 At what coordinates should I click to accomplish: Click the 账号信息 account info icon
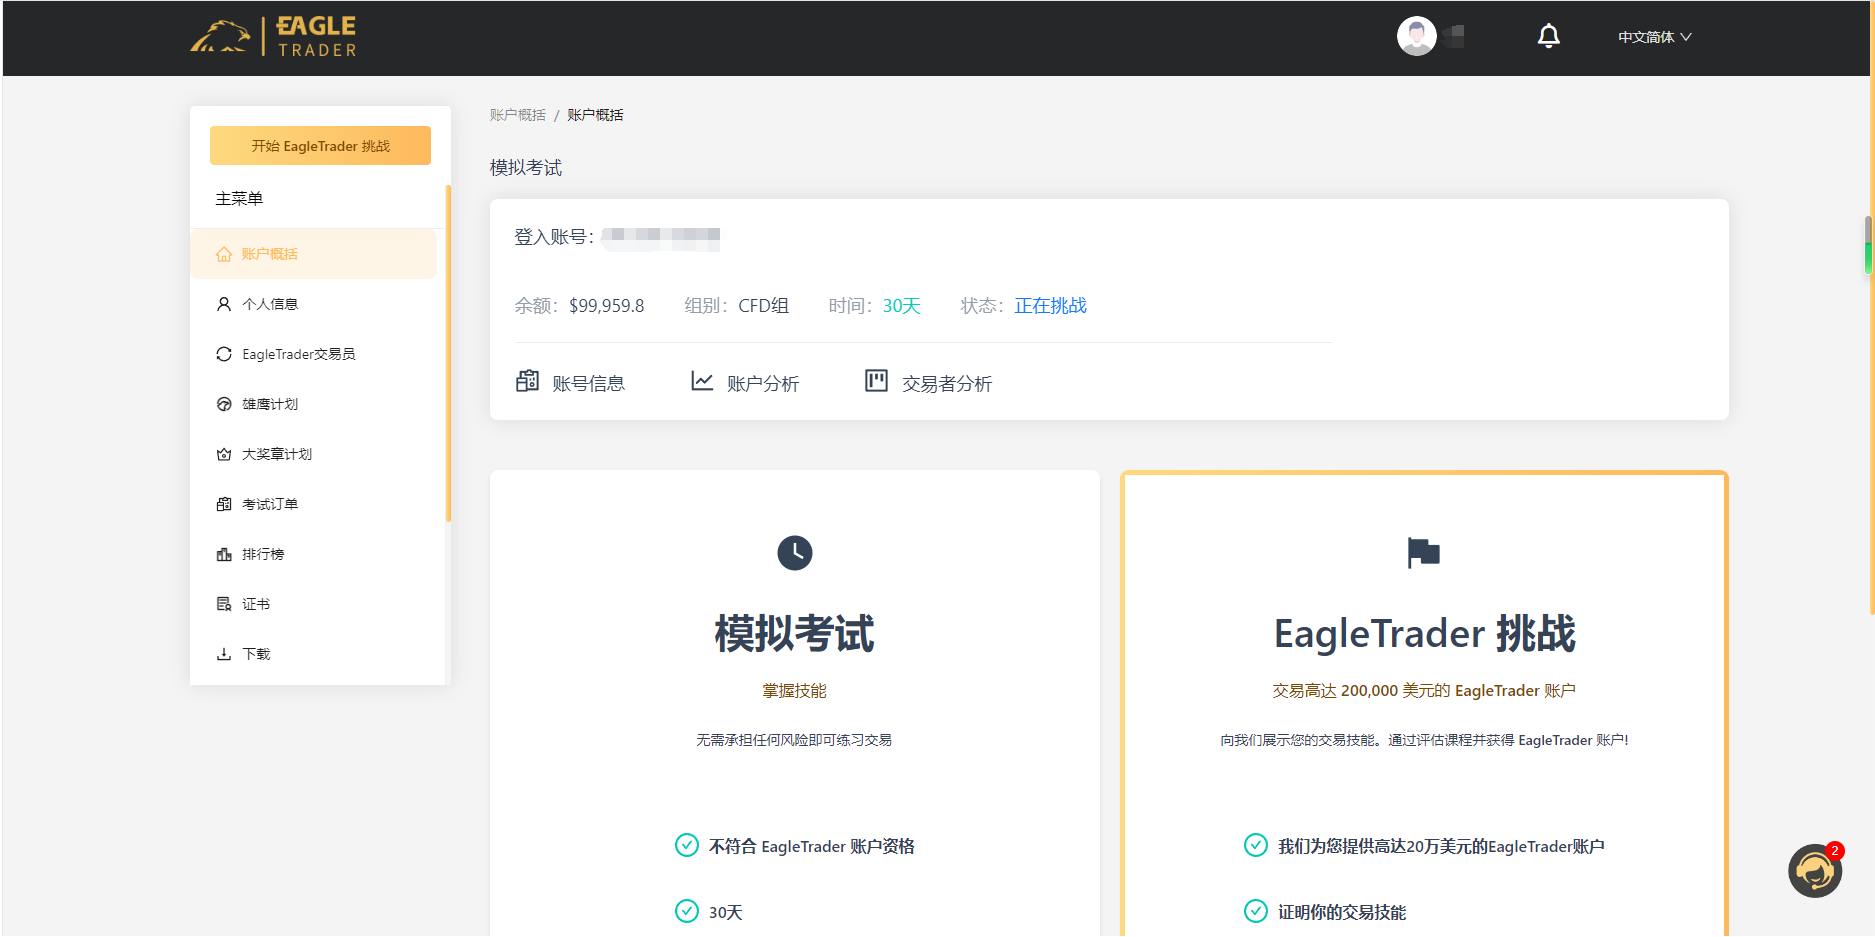click(527, 381)
